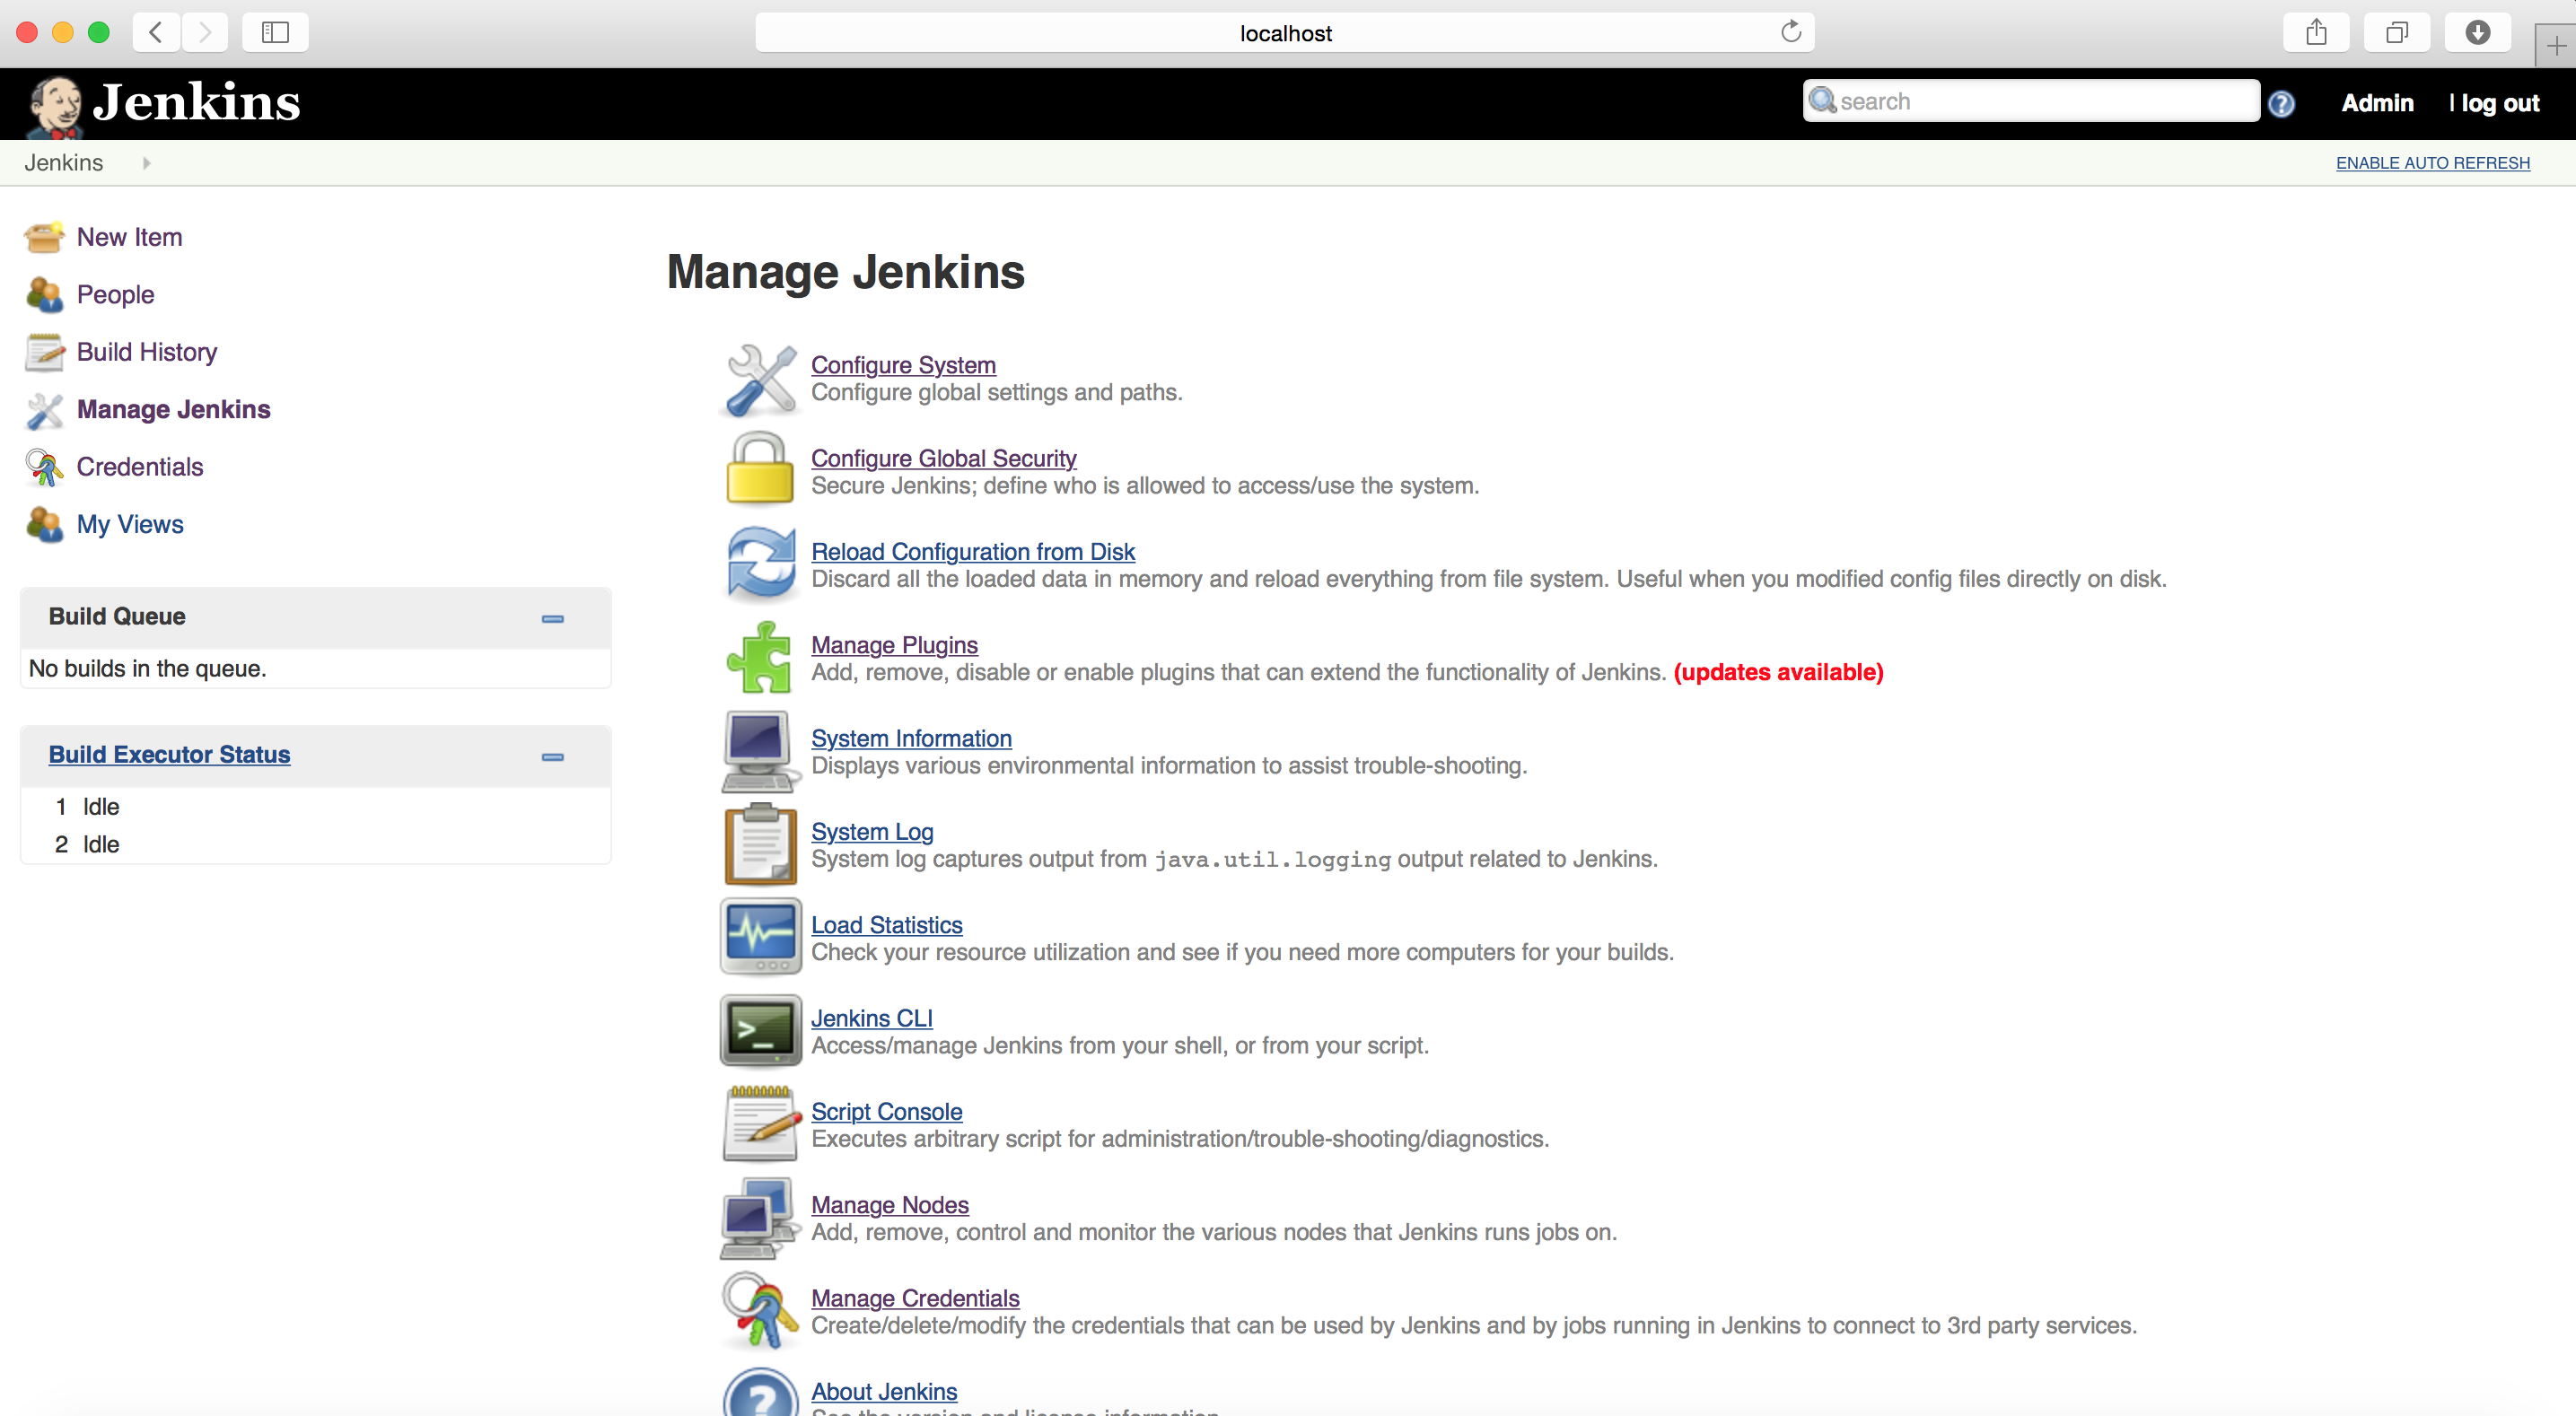Screen dimensions: 2576x1416
Task: Reload the page with the refresh icon
Action: 1791,32
